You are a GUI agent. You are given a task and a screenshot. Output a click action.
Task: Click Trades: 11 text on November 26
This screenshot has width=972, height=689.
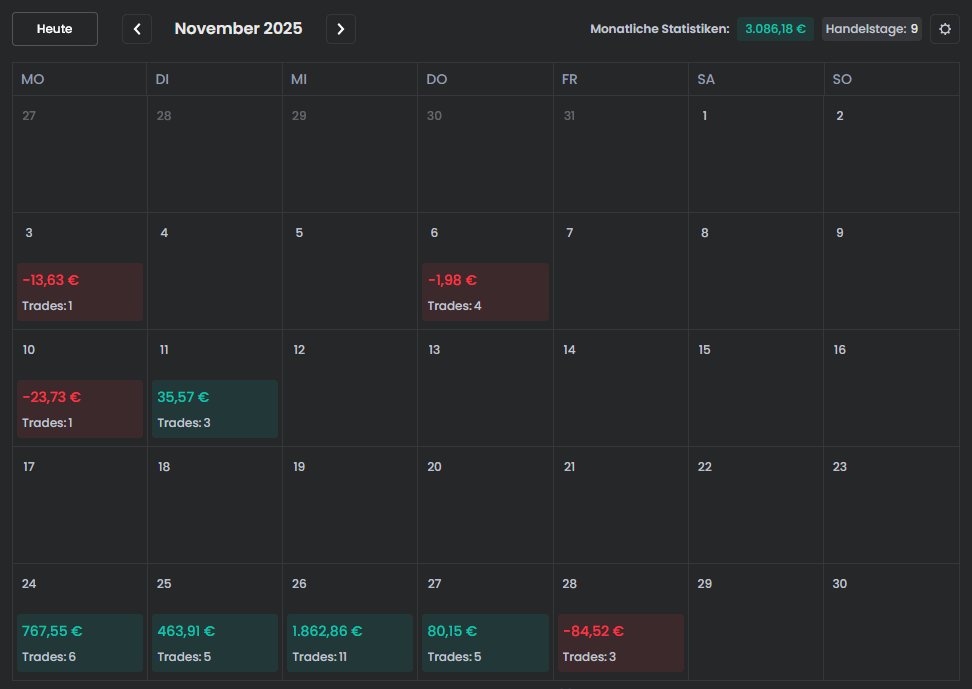pyautogui.click(x=319, y=657)
